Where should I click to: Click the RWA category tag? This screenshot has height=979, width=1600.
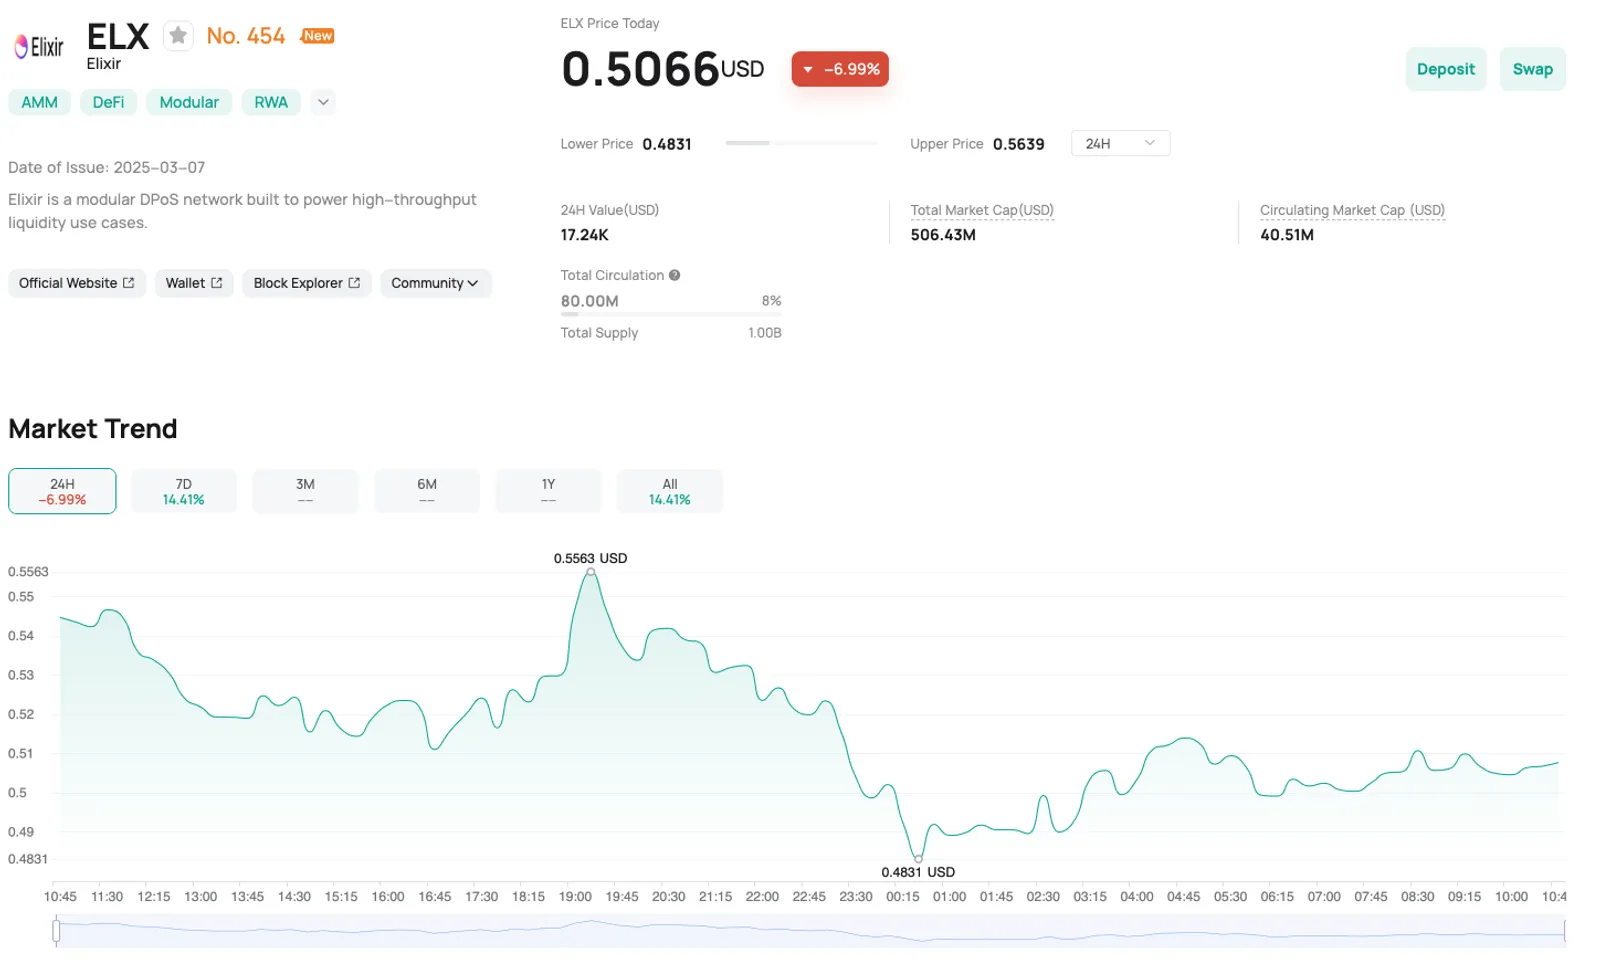pos(271,102)
